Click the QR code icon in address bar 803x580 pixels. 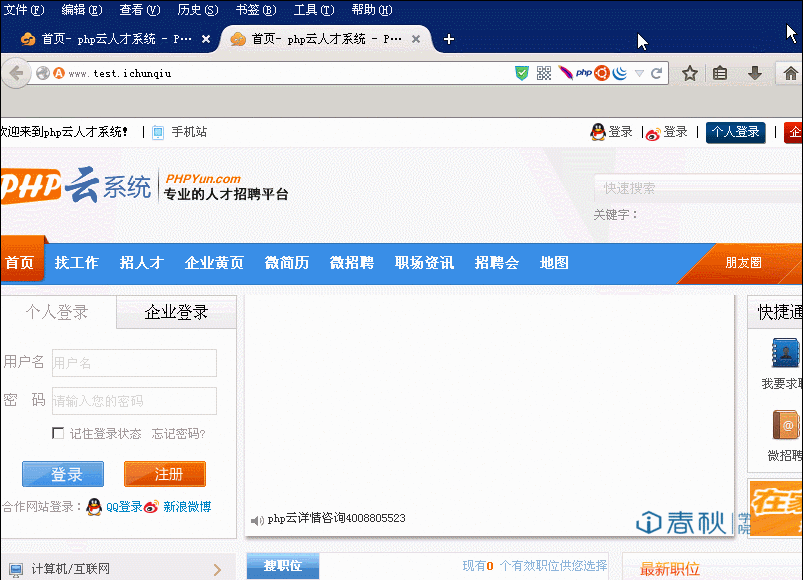544,73
